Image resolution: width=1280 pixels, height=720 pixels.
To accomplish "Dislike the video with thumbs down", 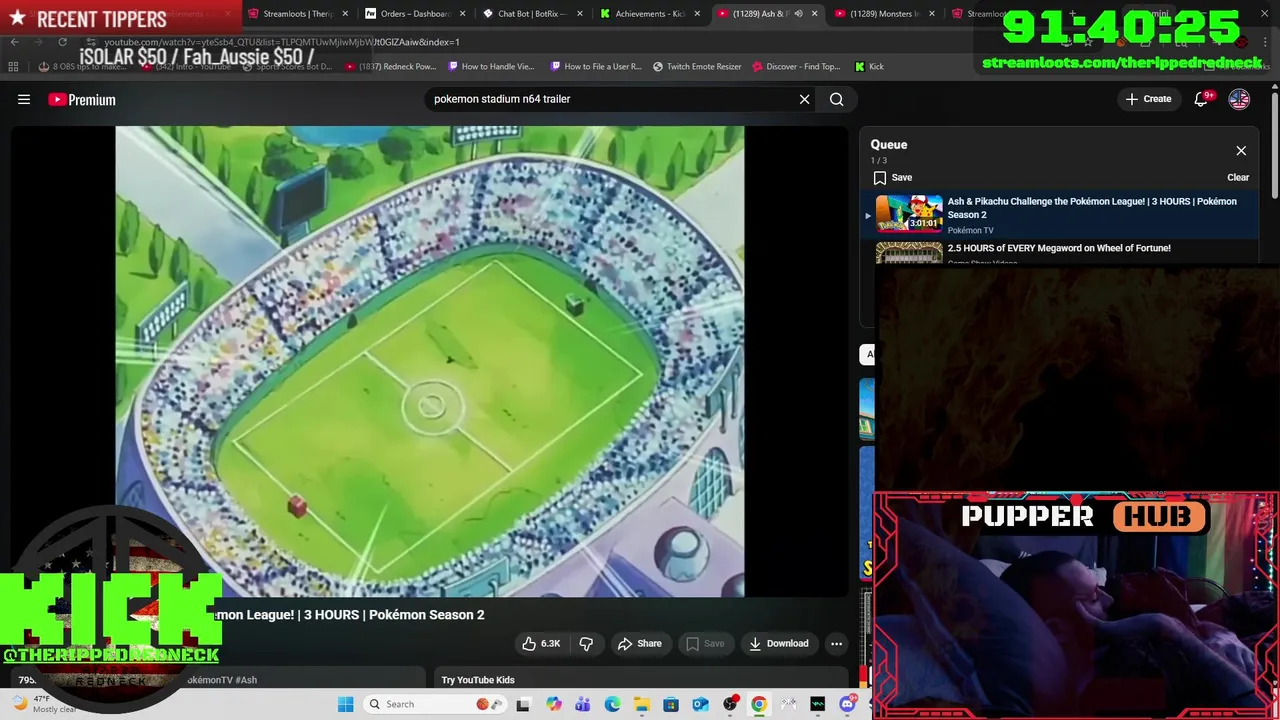I will pos(587,643).
